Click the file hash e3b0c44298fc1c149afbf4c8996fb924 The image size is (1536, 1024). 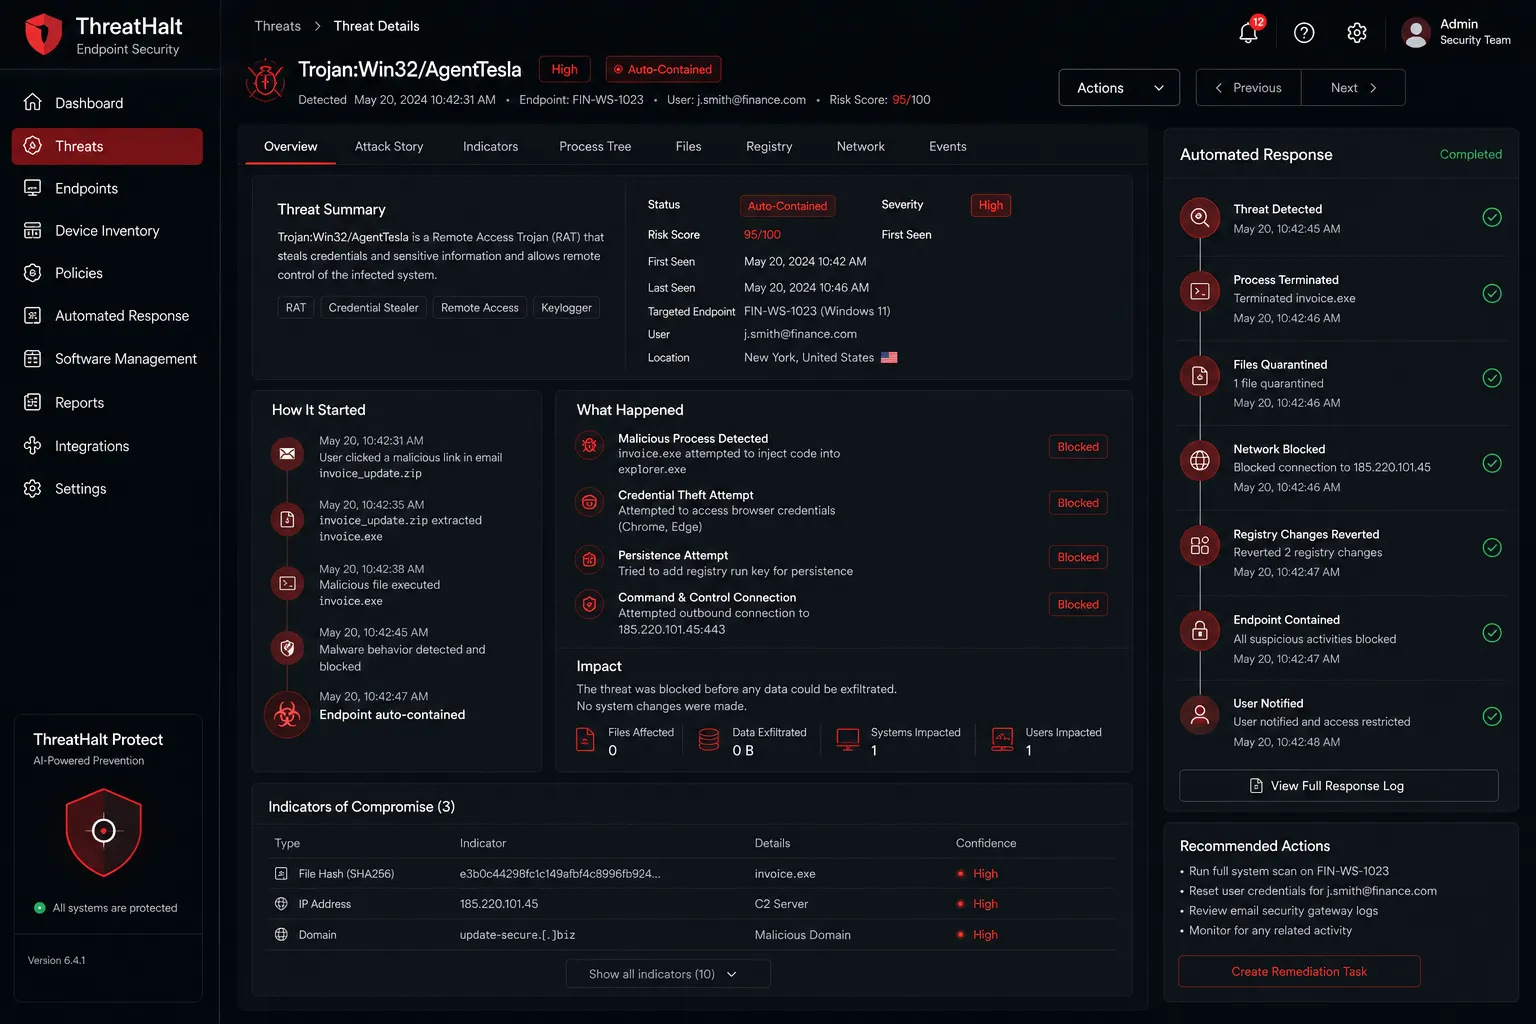coord(560,874)
